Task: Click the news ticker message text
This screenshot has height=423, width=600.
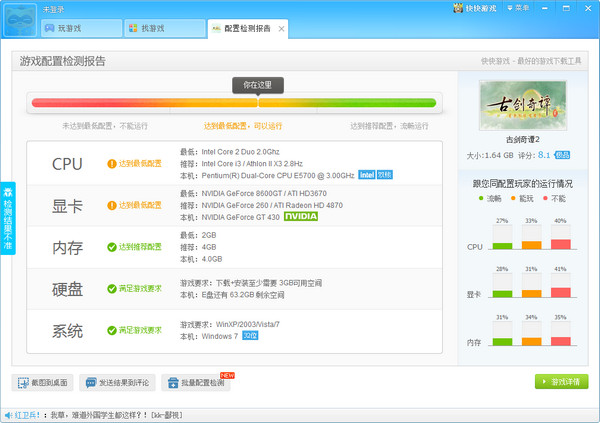Action: [116, 415]
